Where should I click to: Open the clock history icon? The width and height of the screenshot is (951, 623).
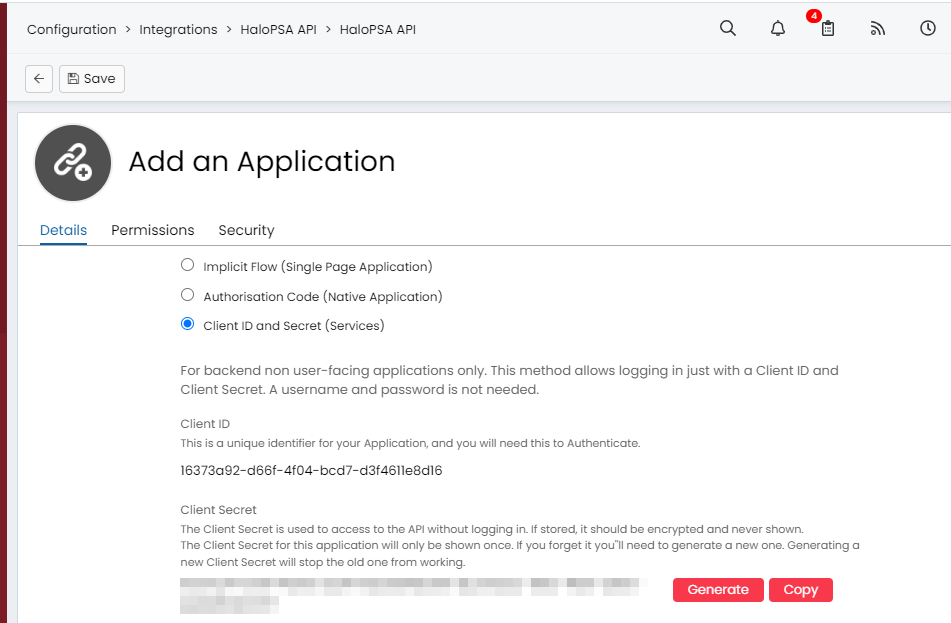tap(927, 29)
